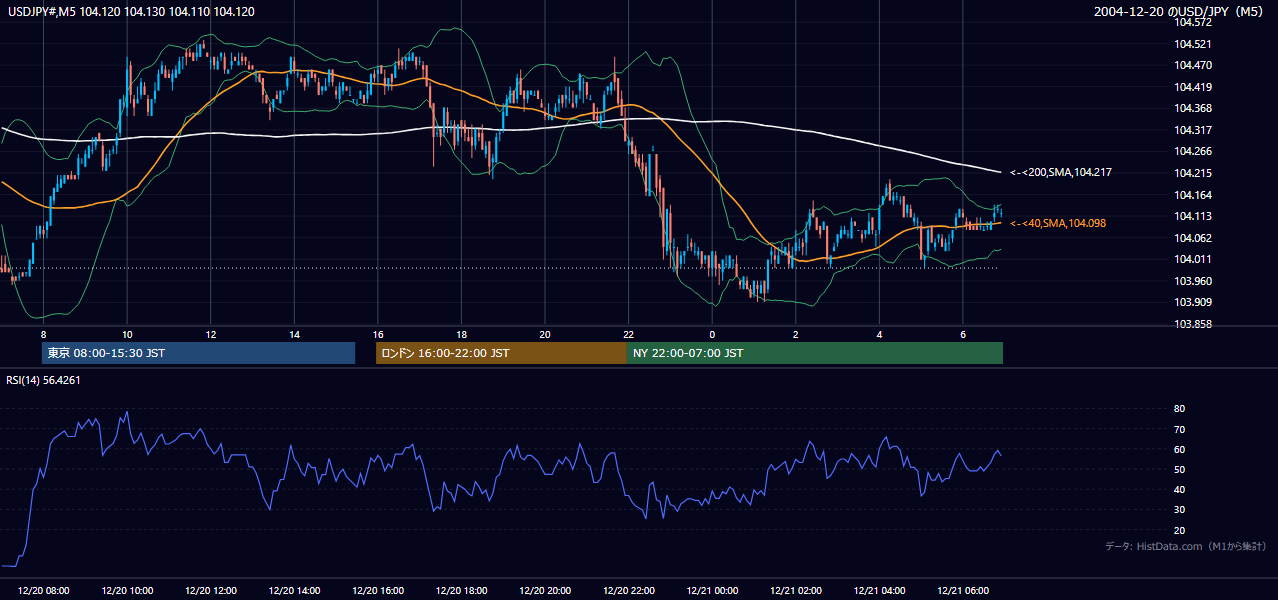
Task: Click the 12/20 18:00 time label
Action: pyautogui.click(x=461, y=591)
